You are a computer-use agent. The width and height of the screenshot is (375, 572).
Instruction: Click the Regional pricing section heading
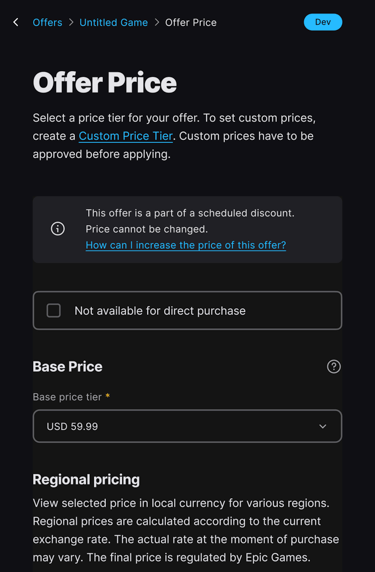coord(86,479)
